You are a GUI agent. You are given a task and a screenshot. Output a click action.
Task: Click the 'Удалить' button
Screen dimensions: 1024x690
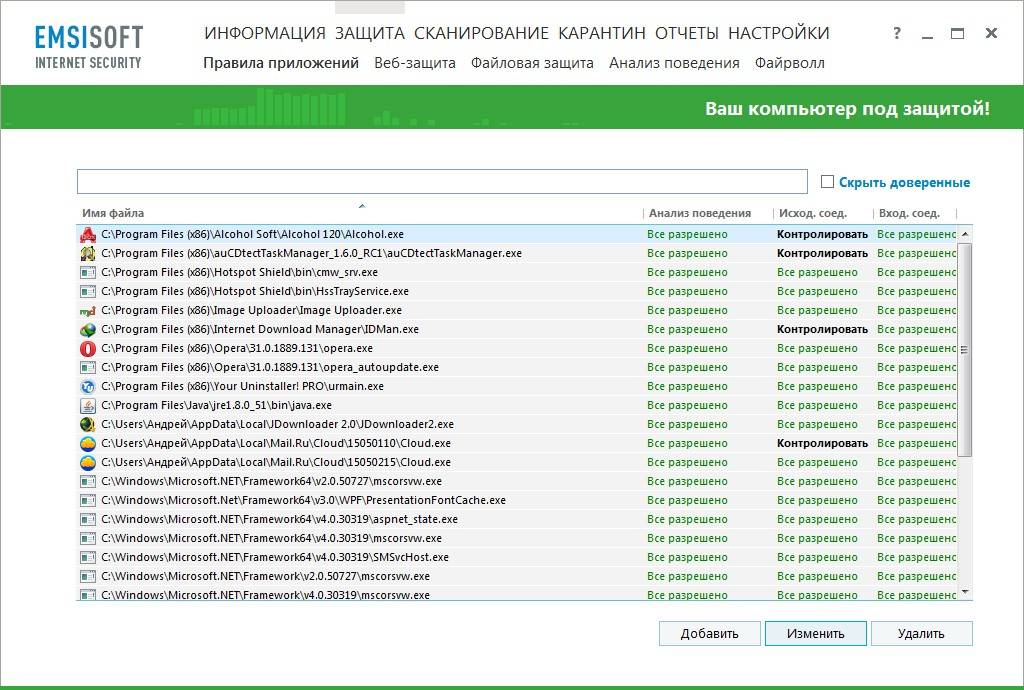(921, 633)
